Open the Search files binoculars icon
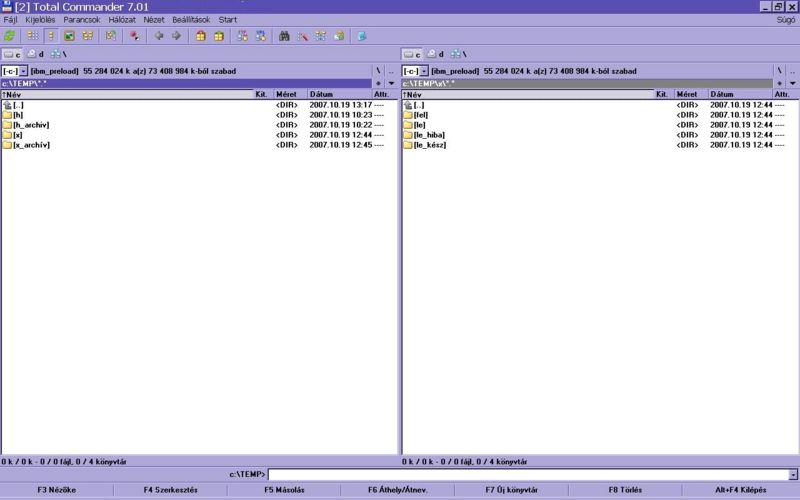The height and width of the screenshot is (500, 800). pyautogui.click(x=284, y=36)
